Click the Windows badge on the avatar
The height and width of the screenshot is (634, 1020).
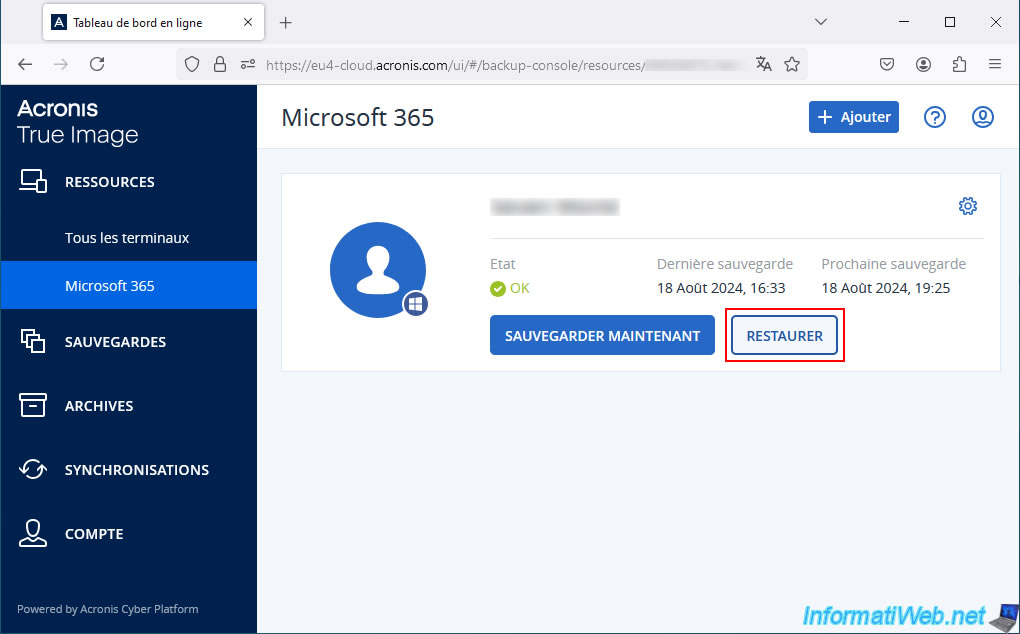click(x=416, y=304)
